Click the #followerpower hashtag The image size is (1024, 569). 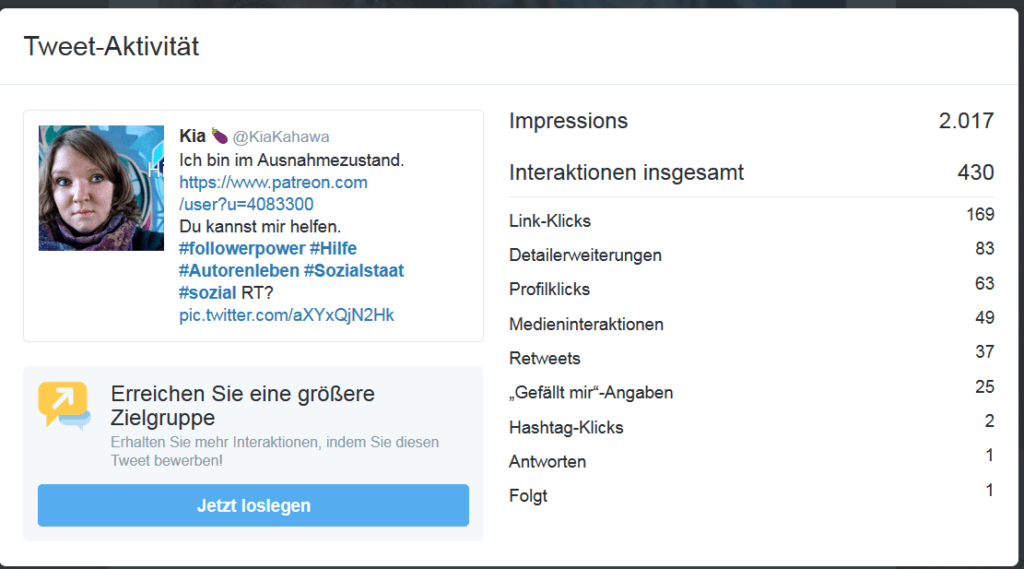240,249
